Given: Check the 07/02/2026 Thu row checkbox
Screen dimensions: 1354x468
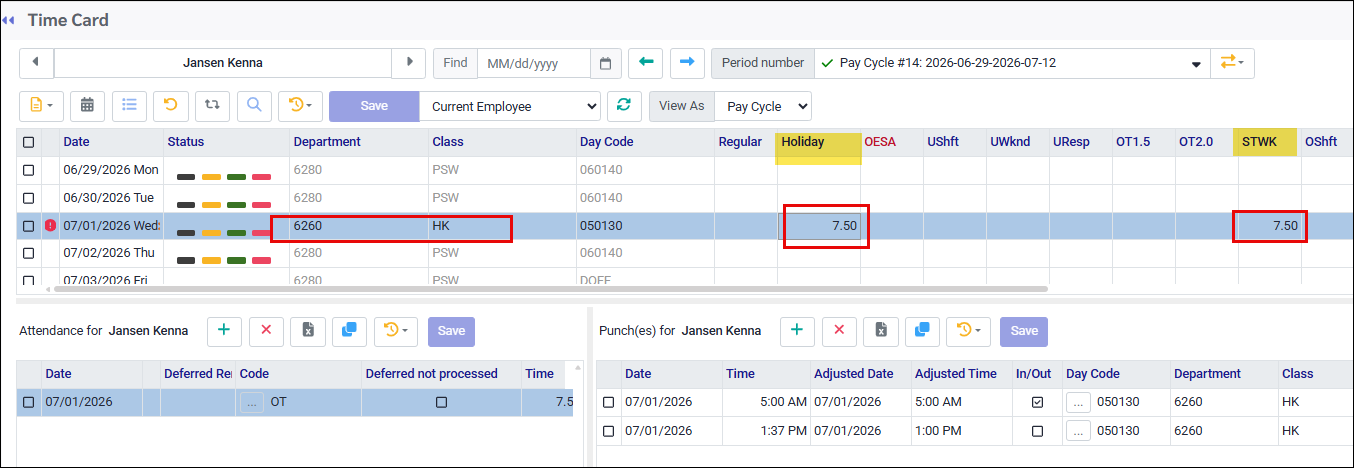Looking at the screenshot, I should click(28, 254).
